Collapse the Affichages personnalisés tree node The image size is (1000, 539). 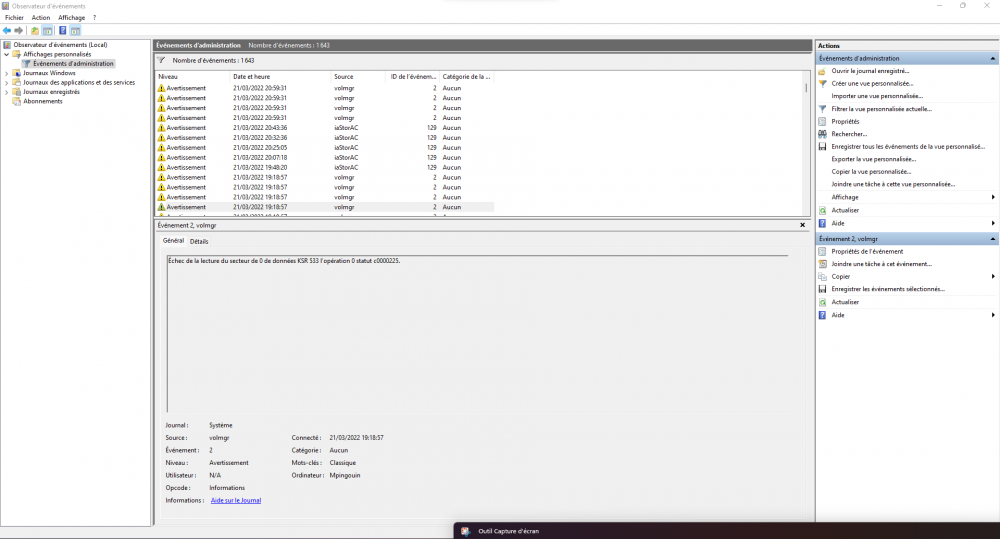(x=6, y=54)
